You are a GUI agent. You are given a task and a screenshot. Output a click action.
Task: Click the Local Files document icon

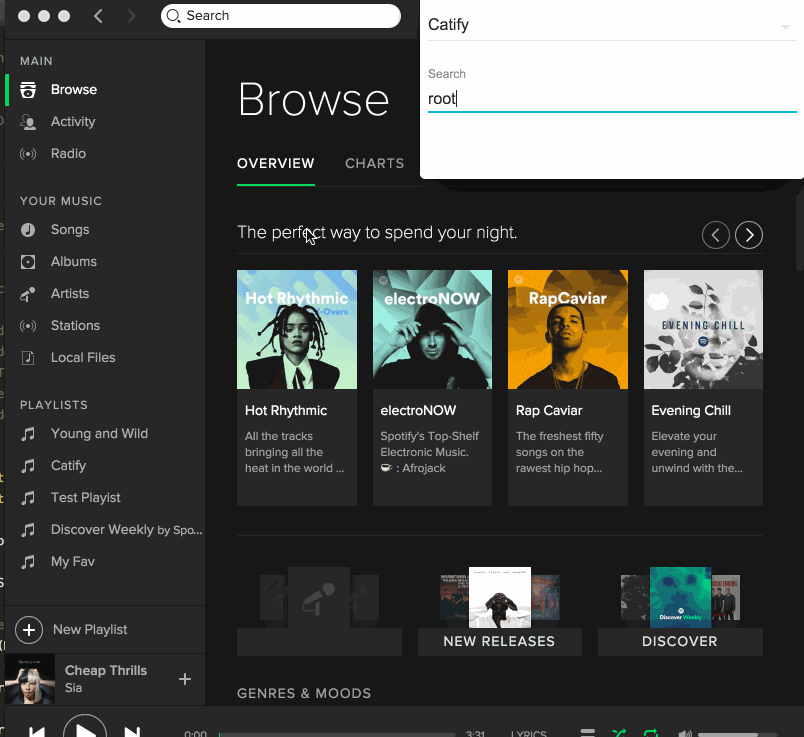click(28, 357)
